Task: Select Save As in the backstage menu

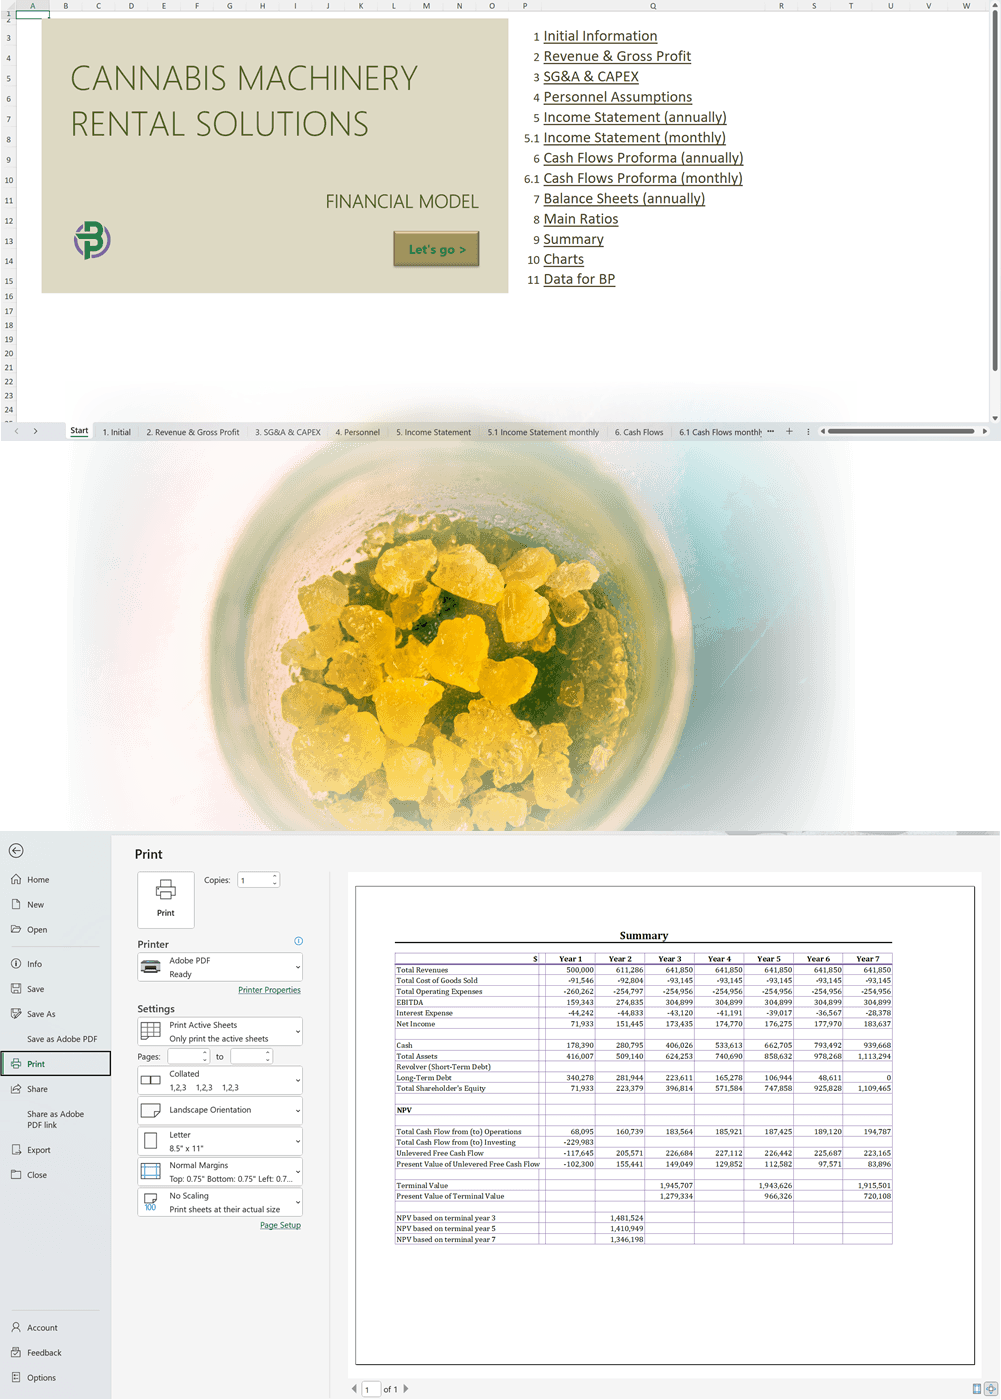Action: point(41,1014)
